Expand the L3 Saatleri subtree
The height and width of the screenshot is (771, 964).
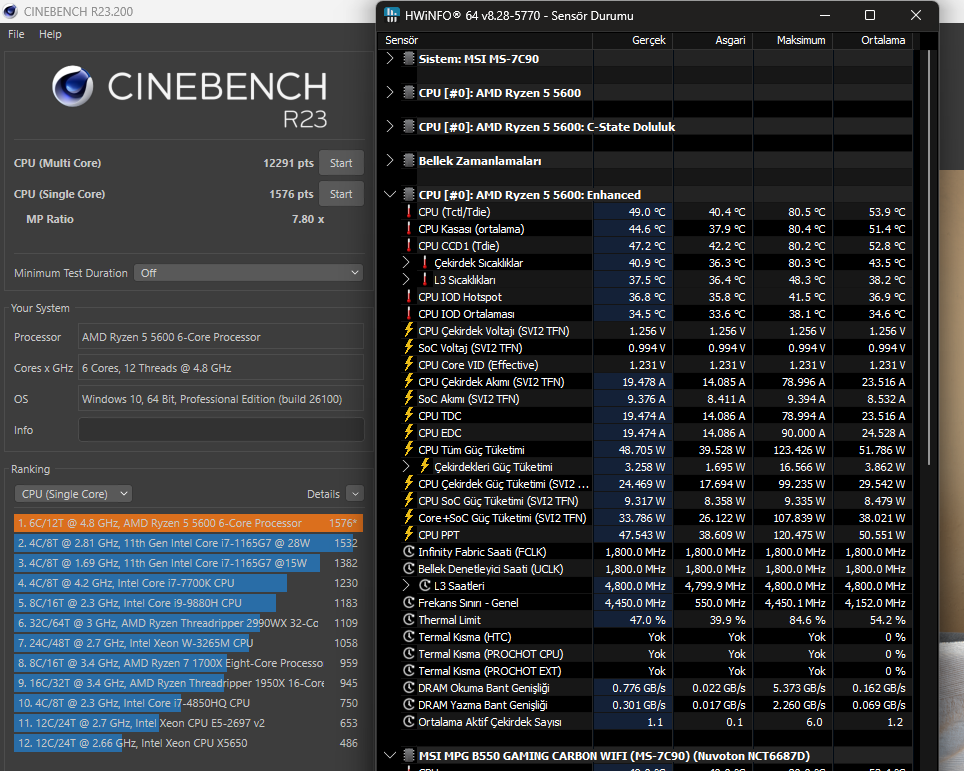pyautogui.click(x=406, y=585)
